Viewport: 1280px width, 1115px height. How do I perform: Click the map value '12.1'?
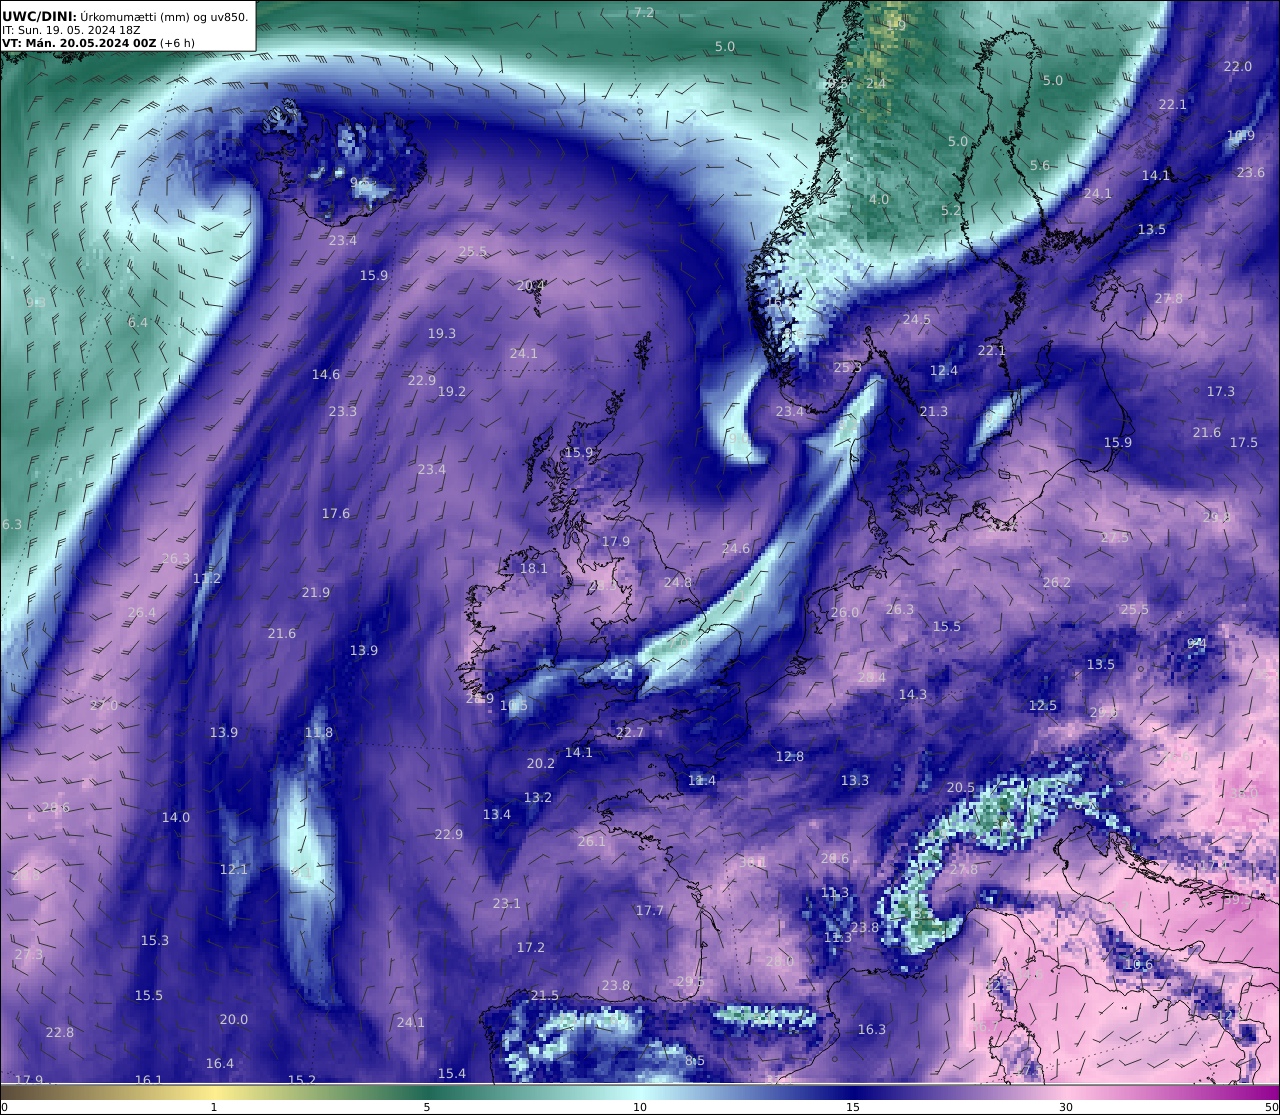234,870
